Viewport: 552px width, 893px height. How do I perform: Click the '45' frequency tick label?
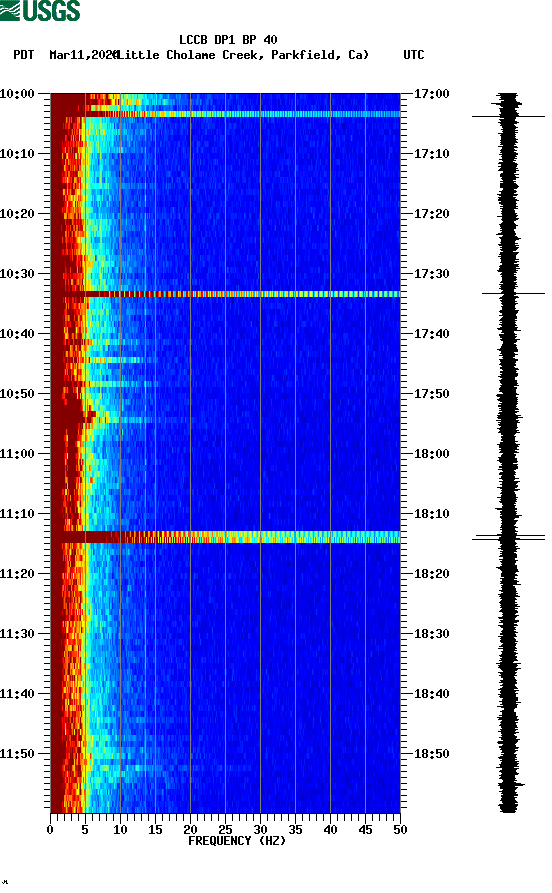point(365,830)
